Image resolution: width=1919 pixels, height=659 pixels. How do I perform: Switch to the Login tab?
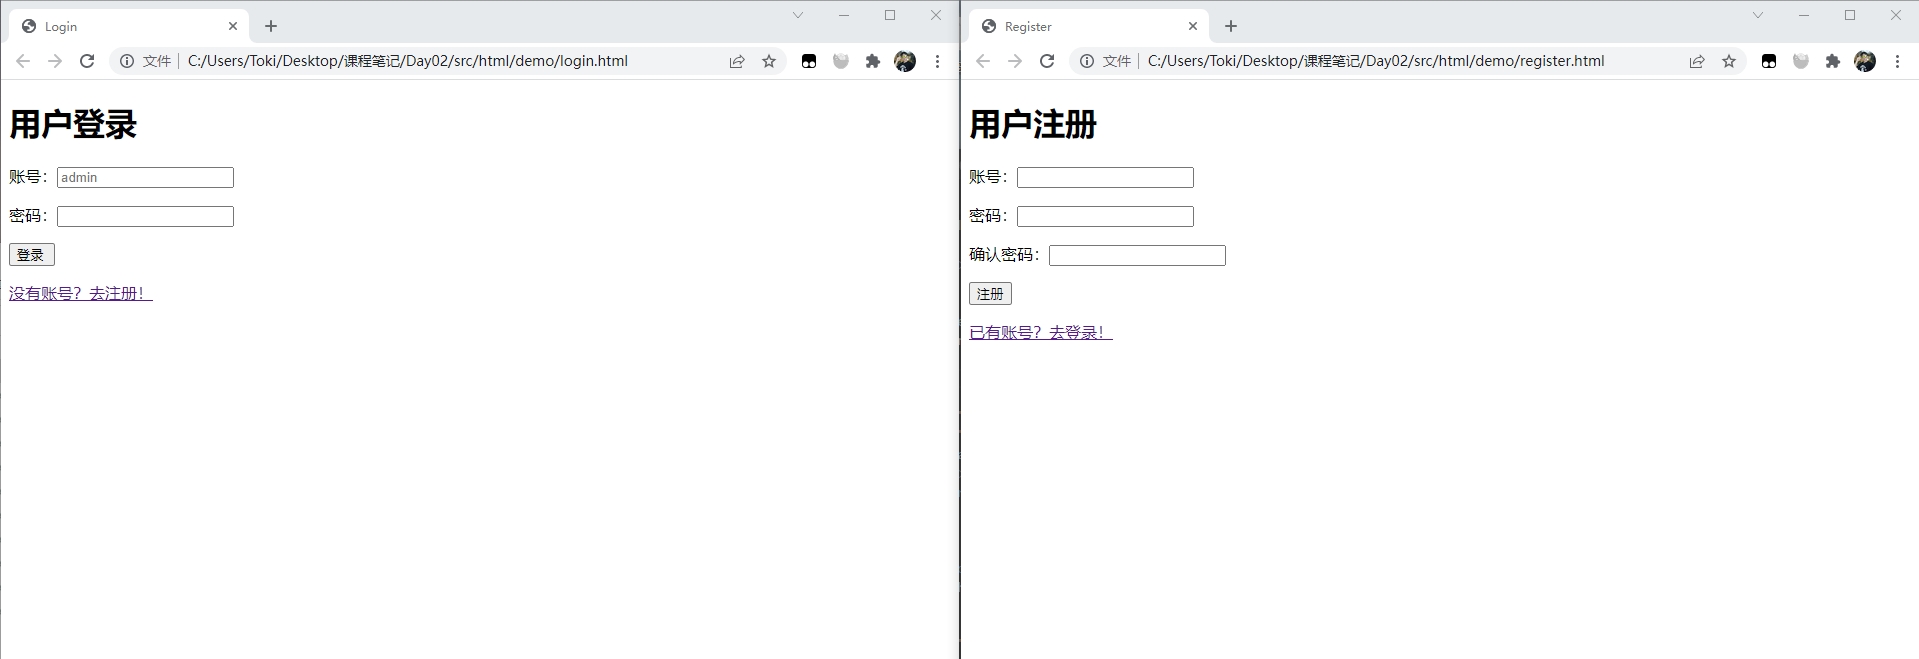pyautogui.click(x=120, y=26)
